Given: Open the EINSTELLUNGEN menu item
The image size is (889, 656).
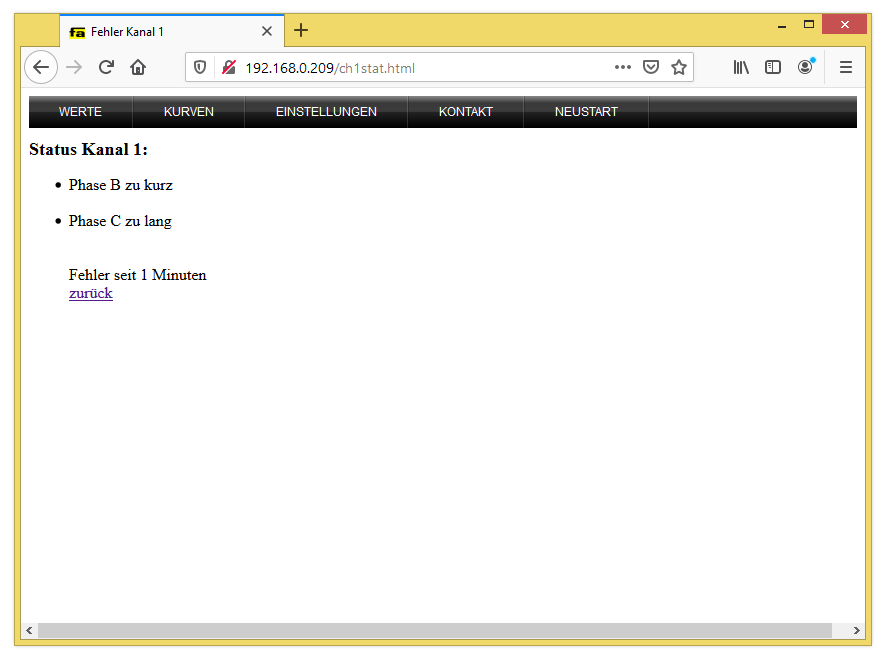Looking at the screenshot, I should click(326, 112).
